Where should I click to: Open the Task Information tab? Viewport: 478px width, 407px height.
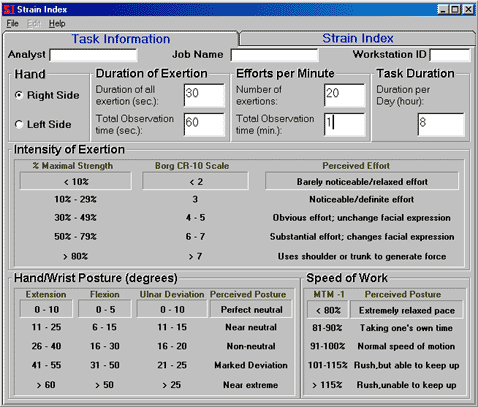tap(121, 39)
